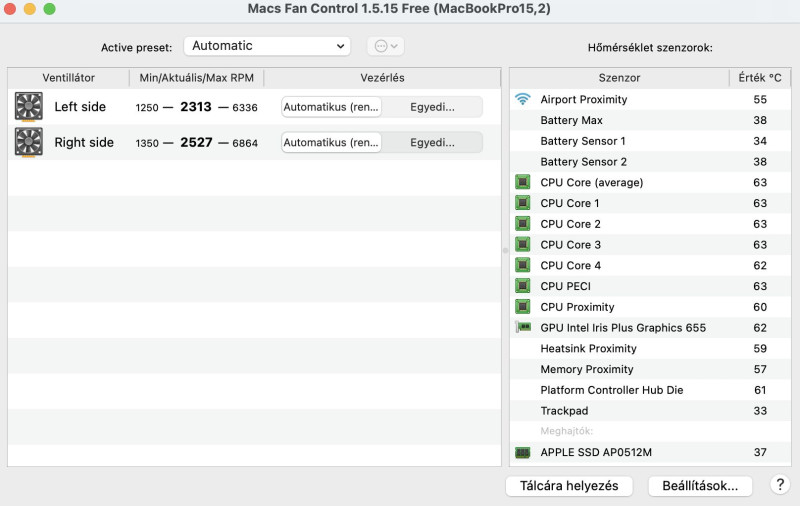The image size is (800, 506).
Task: Click the Tálcára helyezés button
Action: click(x=569, y=486)
